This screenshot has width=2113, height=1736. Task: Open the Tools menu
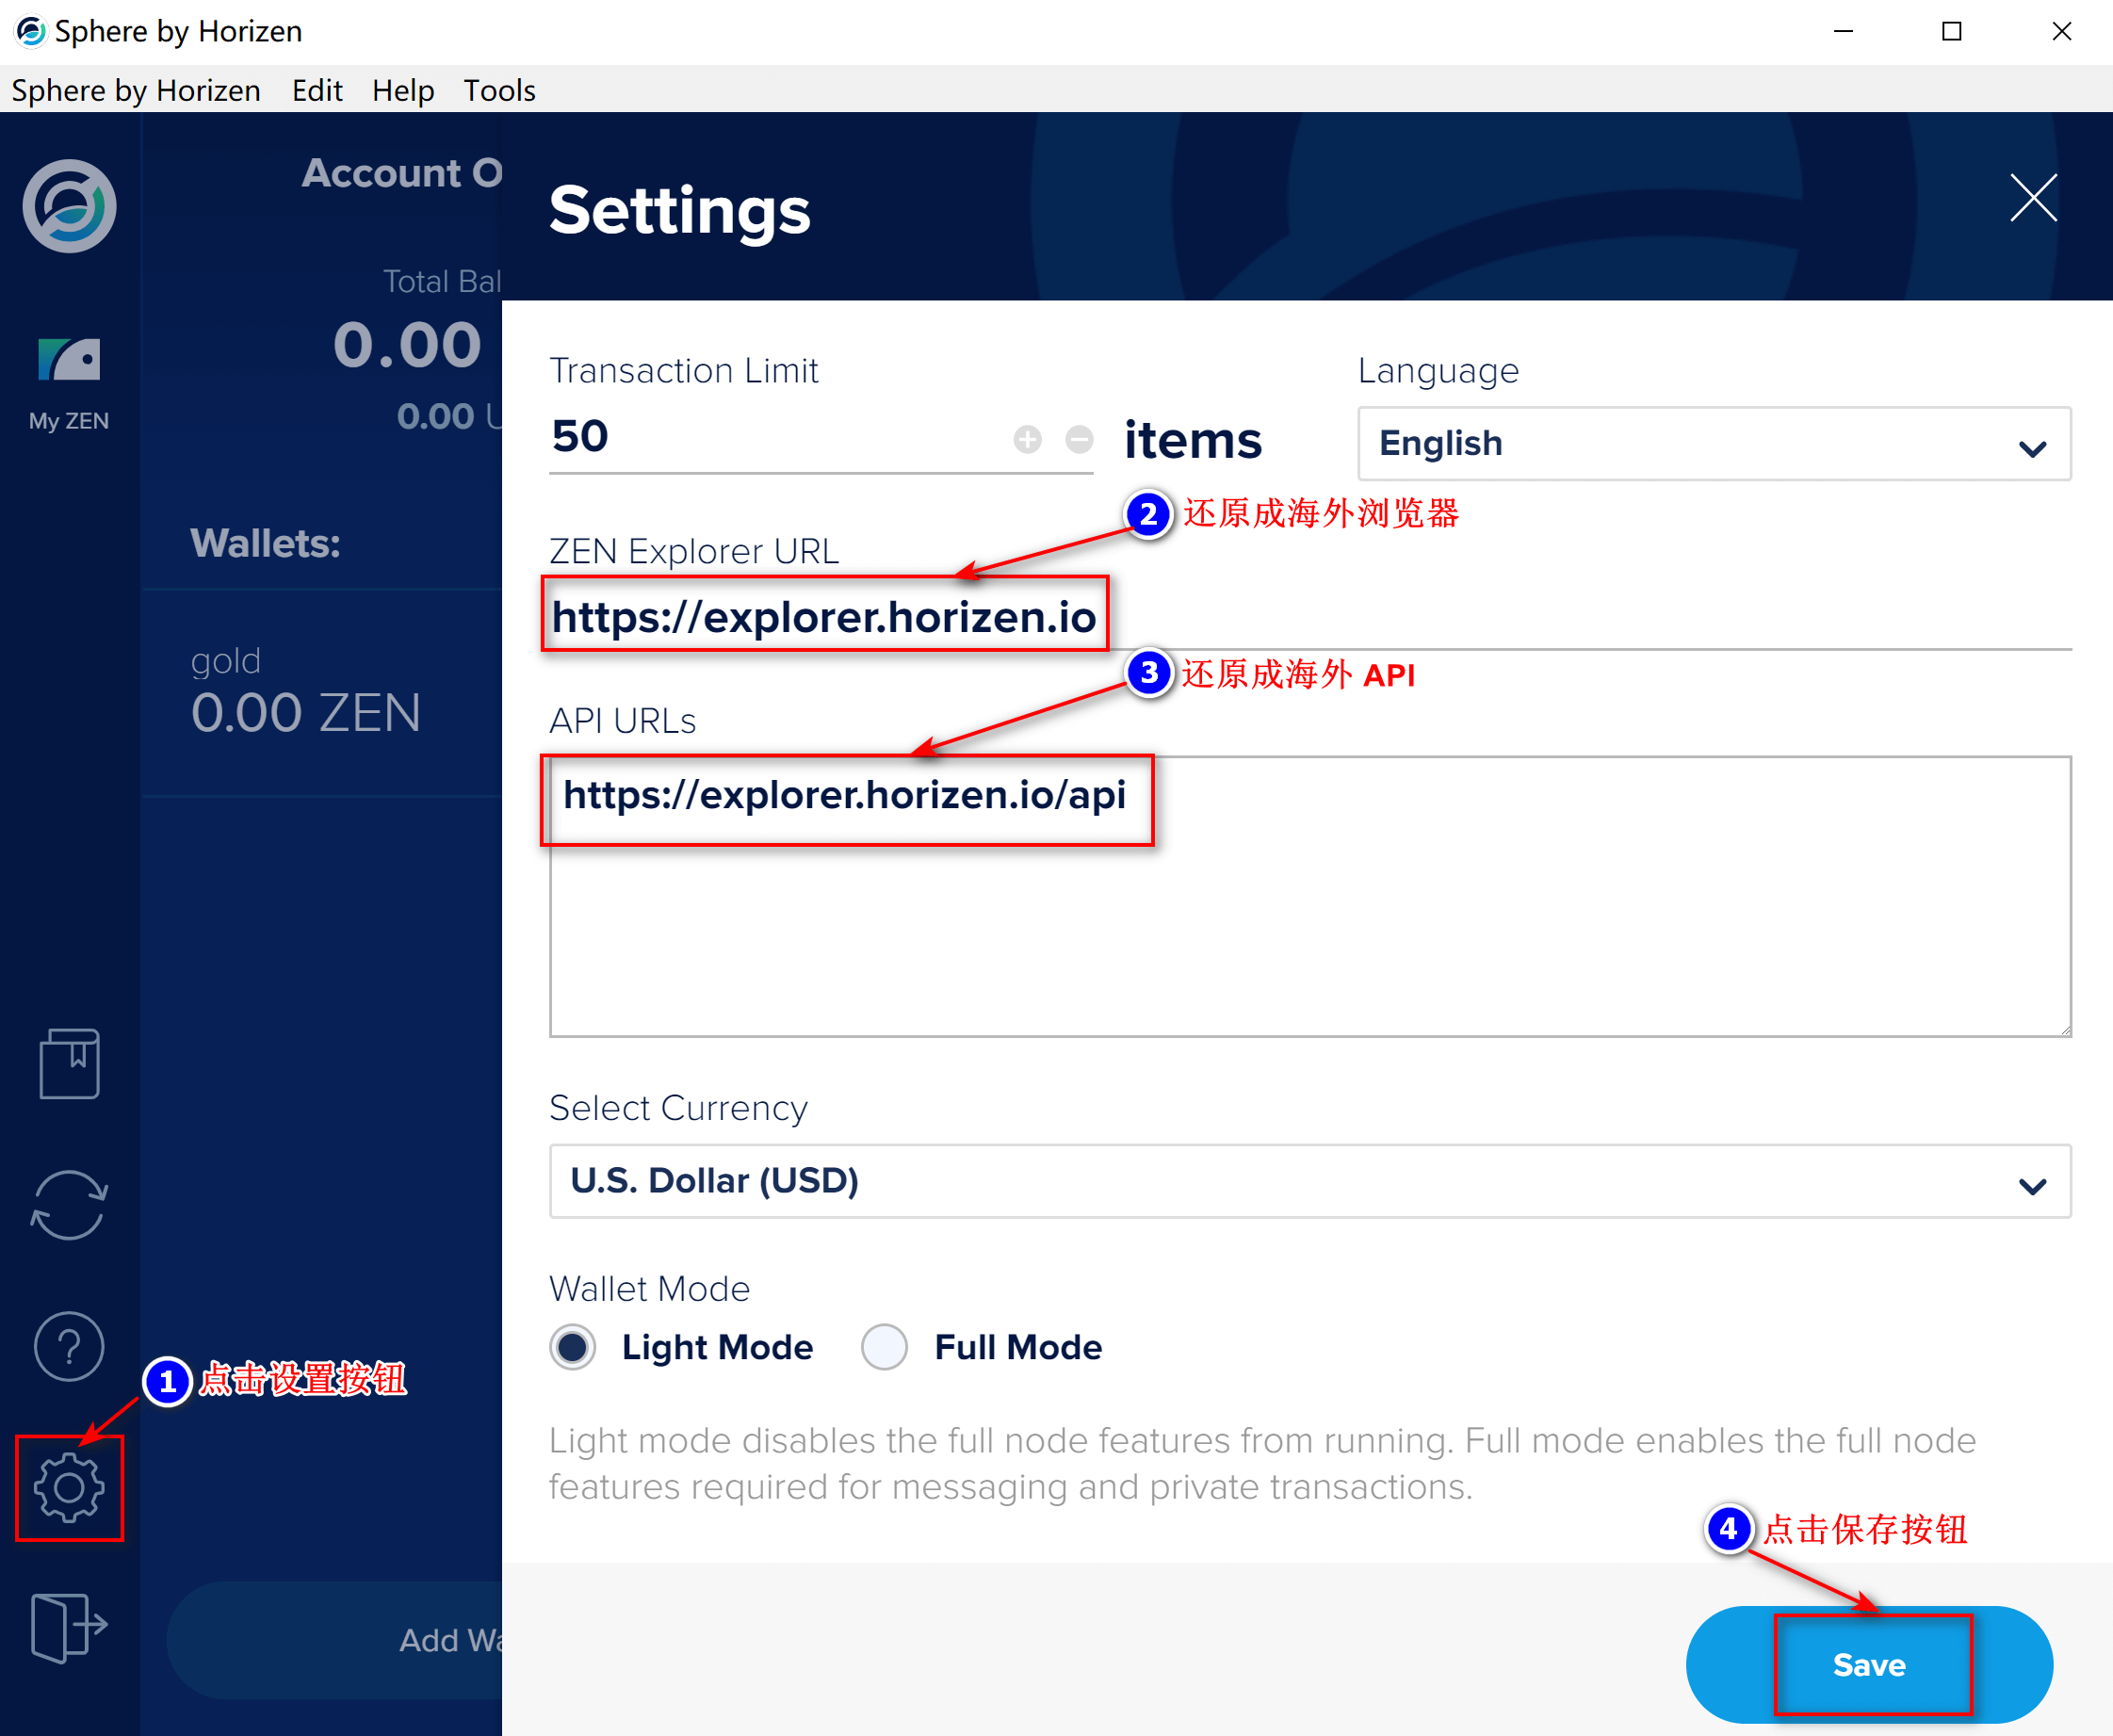click(499, 90)
